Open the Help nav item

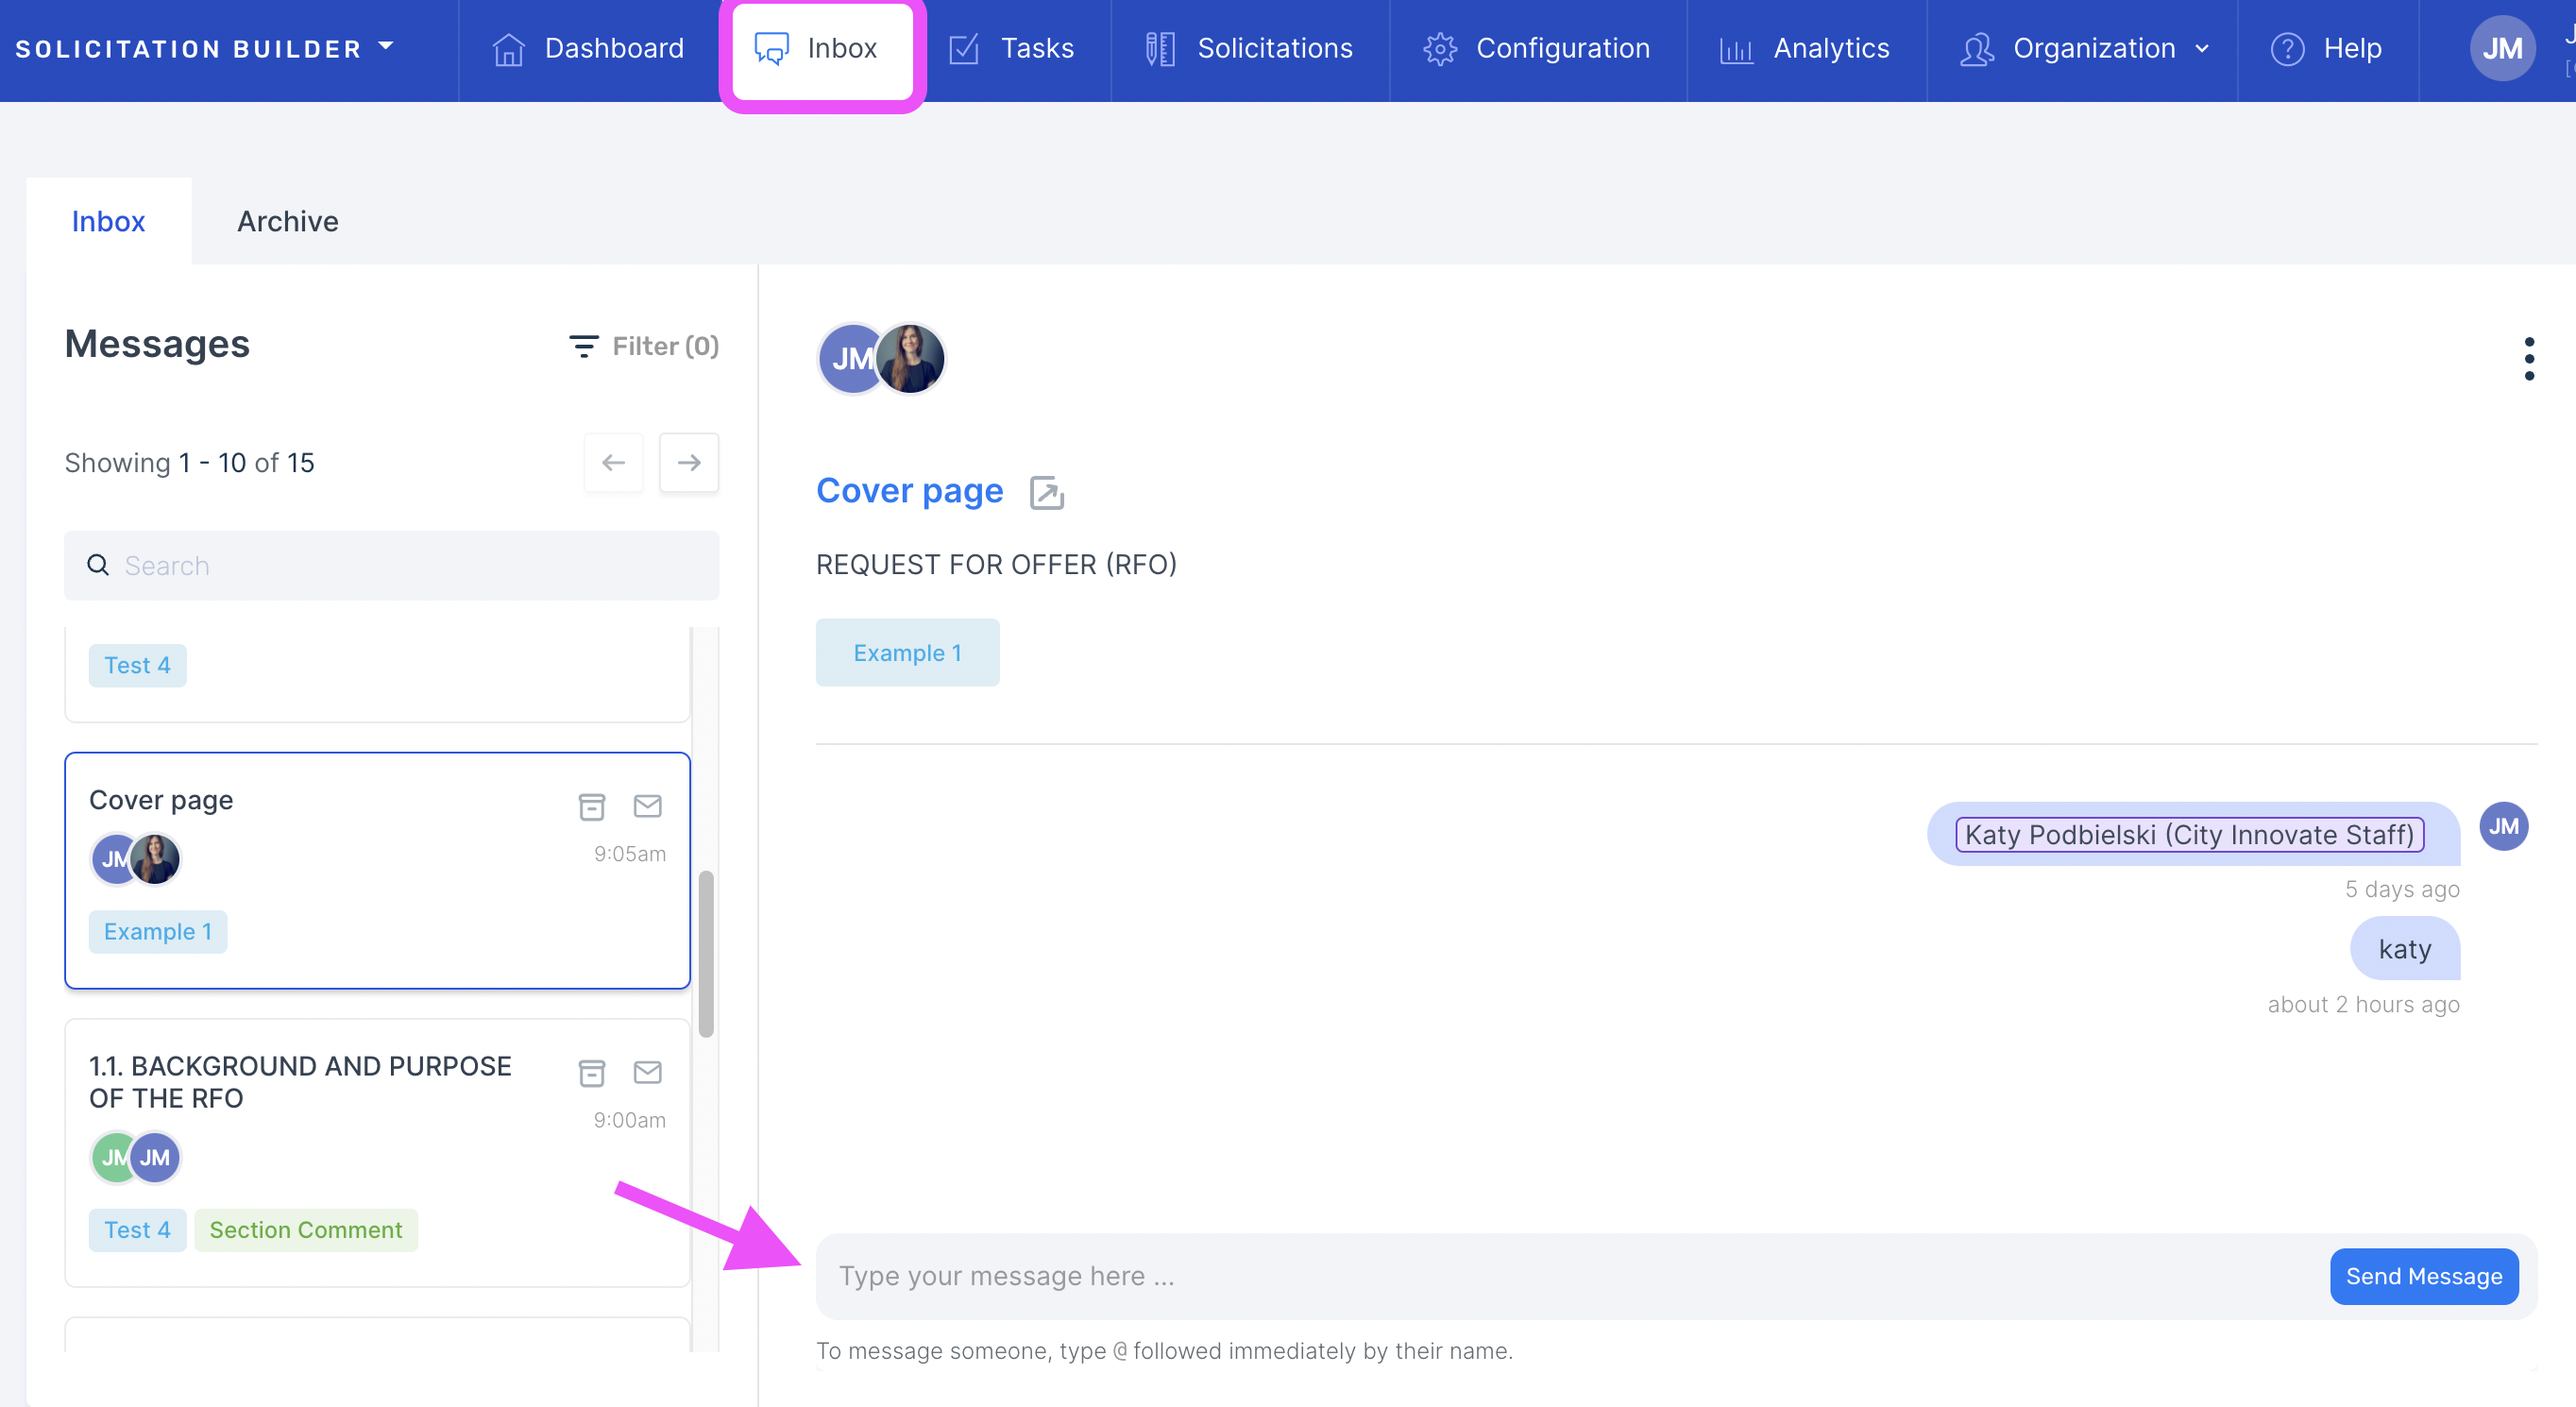point(2327,48)
